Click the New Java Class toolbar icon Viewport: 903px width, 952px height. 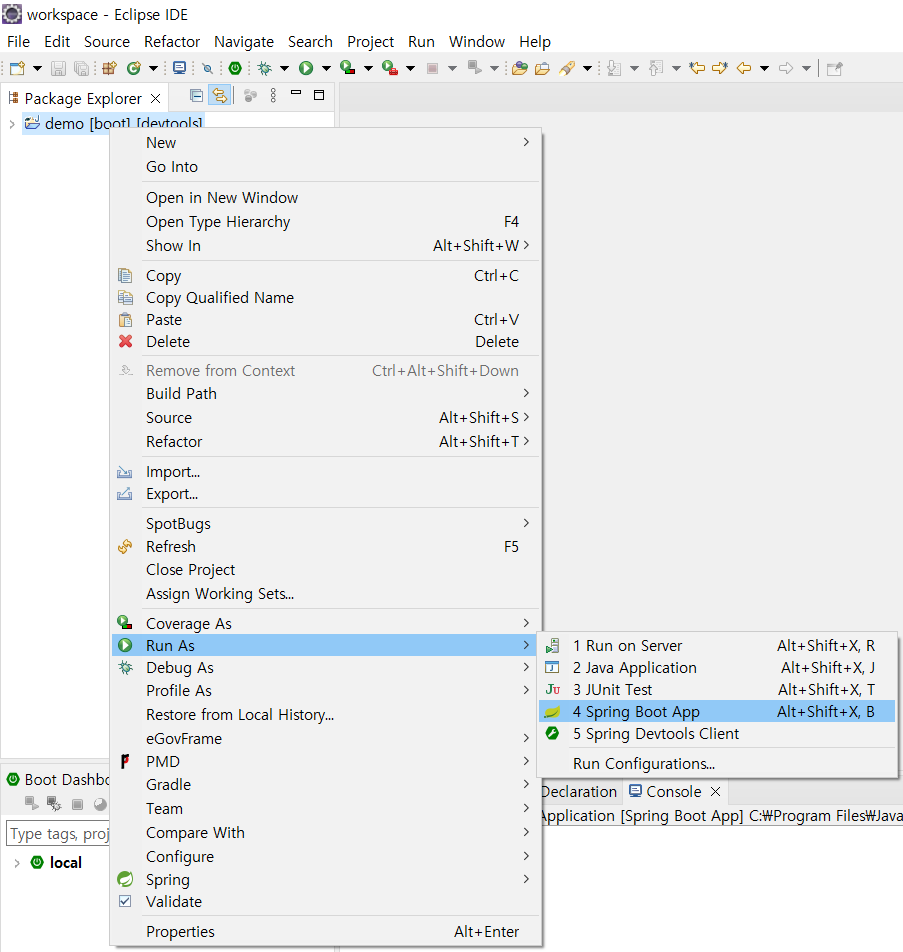(x=134, y=68)
